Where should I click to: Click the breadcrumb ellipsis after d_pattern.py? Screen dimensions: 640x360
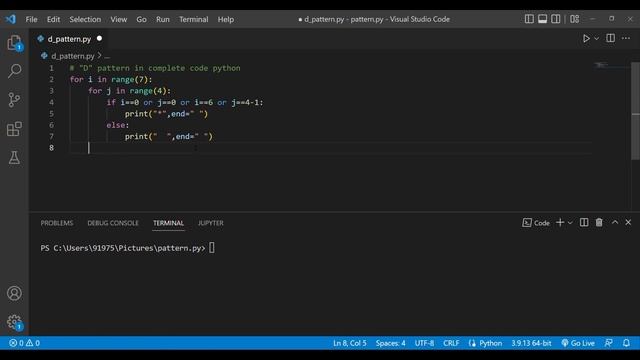[107, 56]
